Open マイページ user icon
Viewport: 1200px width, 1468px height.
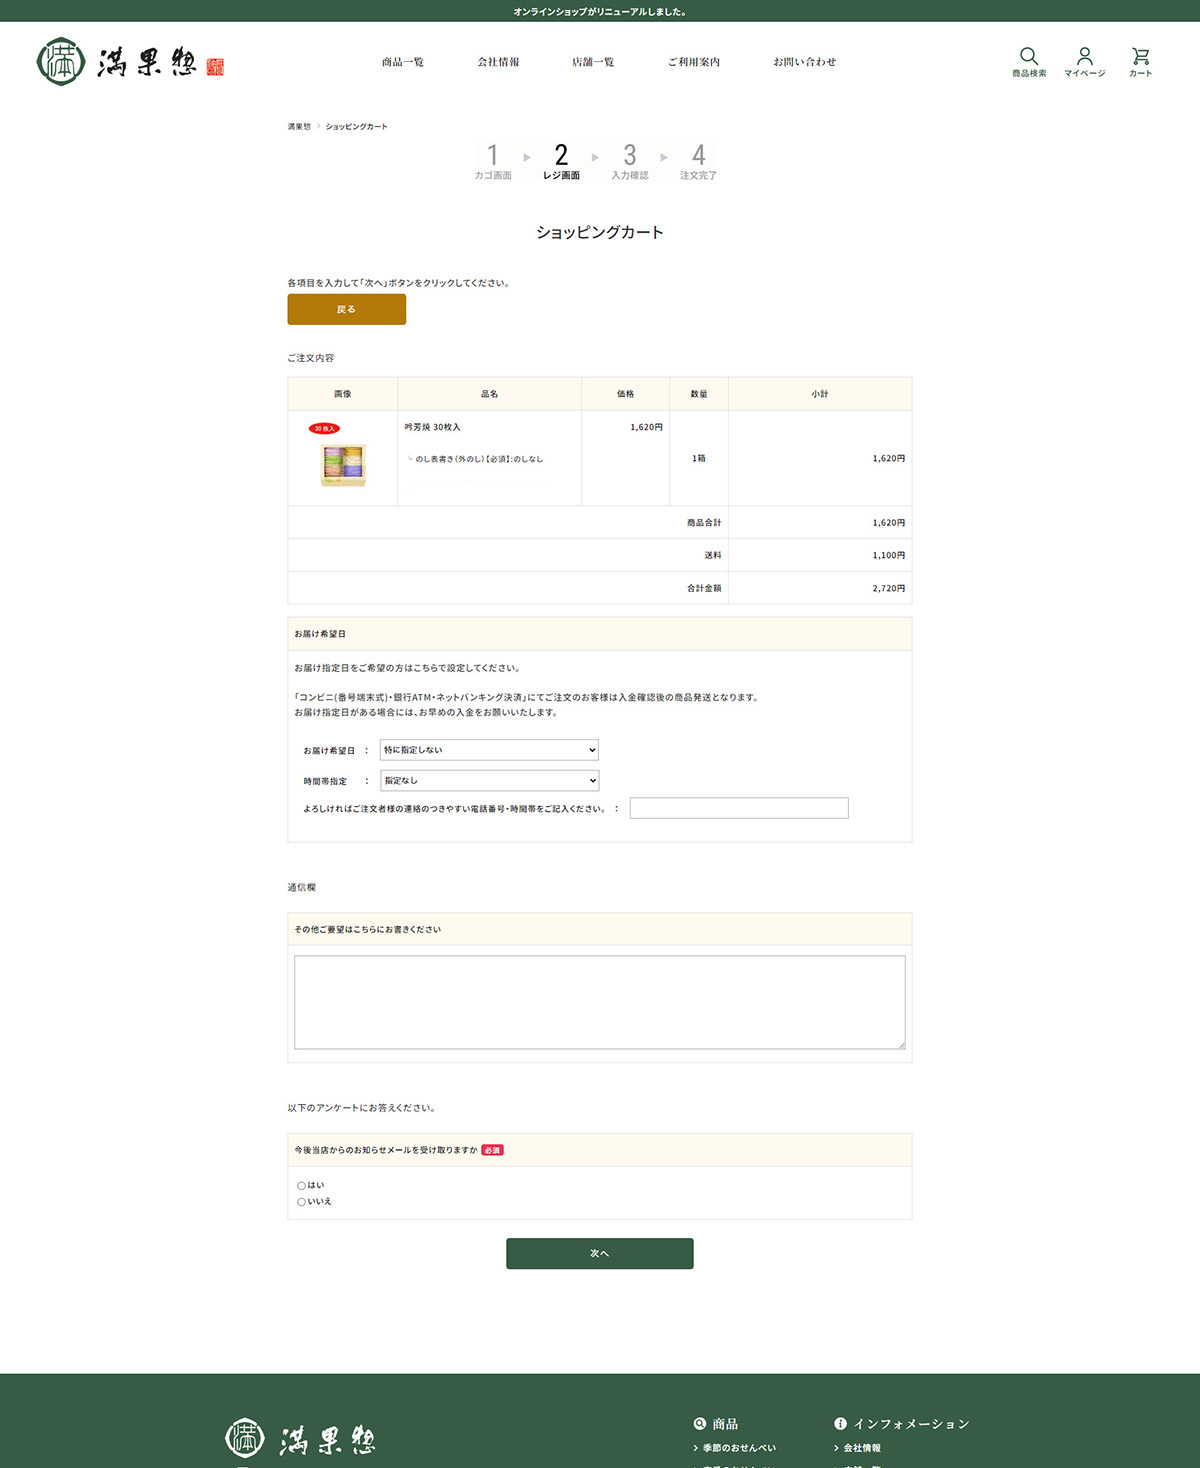pos(1084,56)
